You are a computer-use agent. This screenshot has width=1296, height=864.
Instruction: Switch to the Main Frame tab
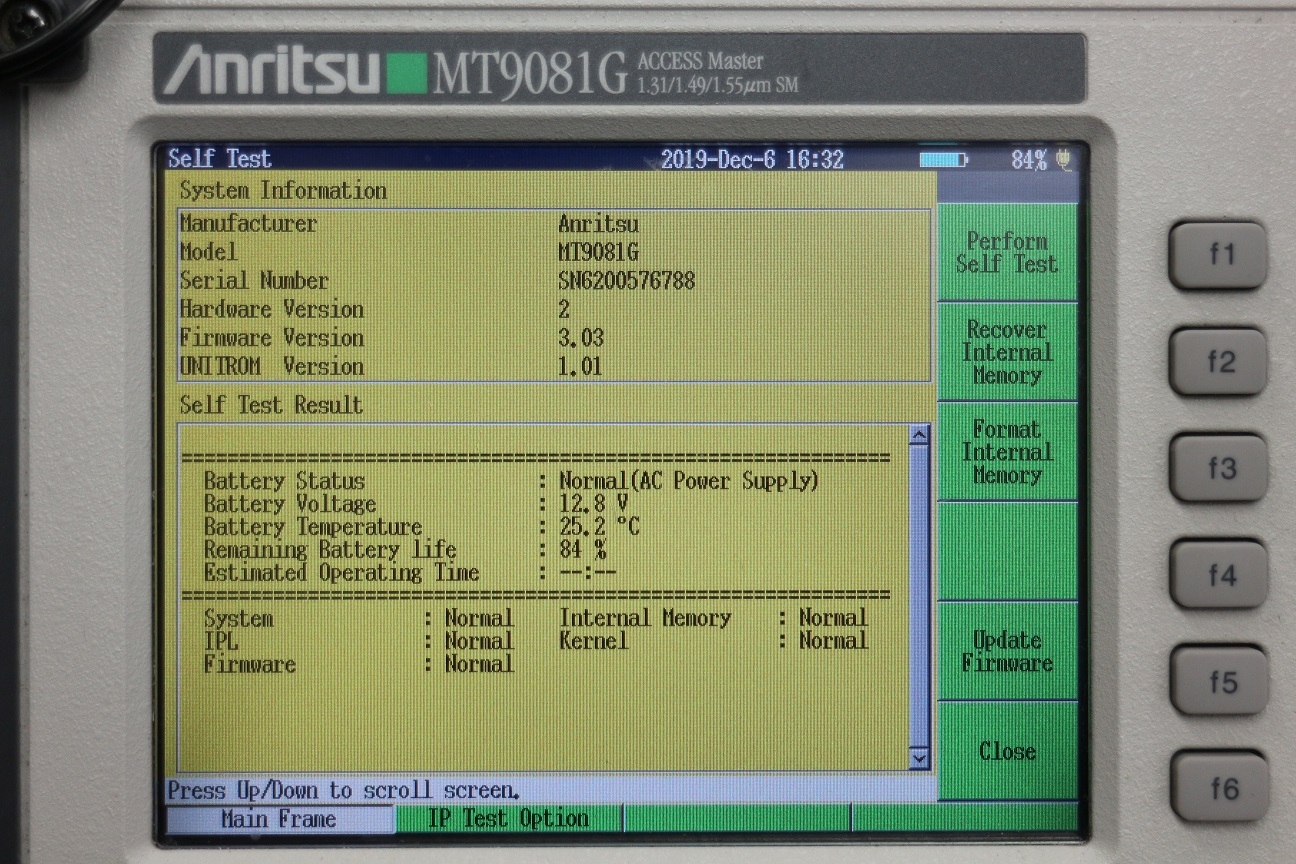279,819
